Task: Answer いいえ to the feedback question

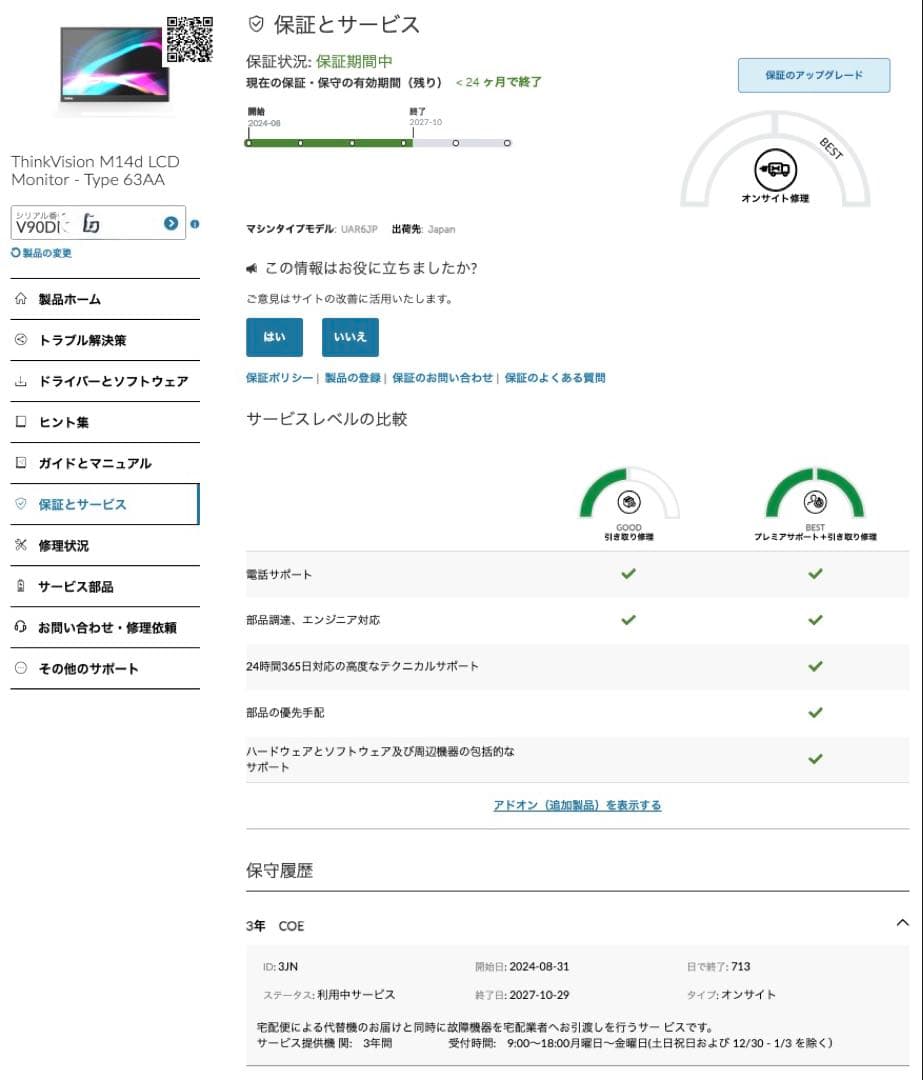Action: 349,337
